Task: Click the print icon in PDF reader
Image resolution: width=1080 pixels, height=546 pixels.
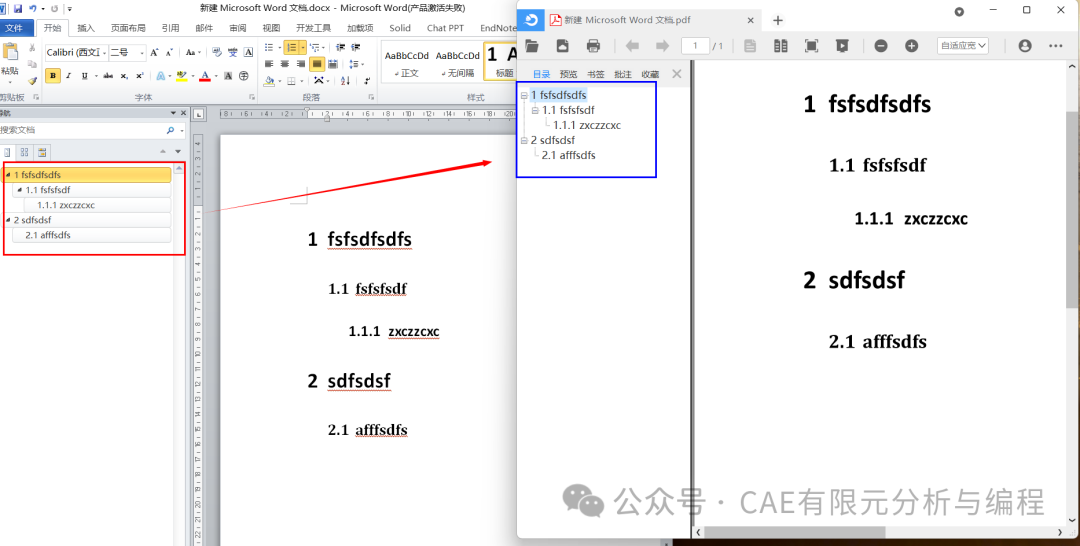Action: 593,46
